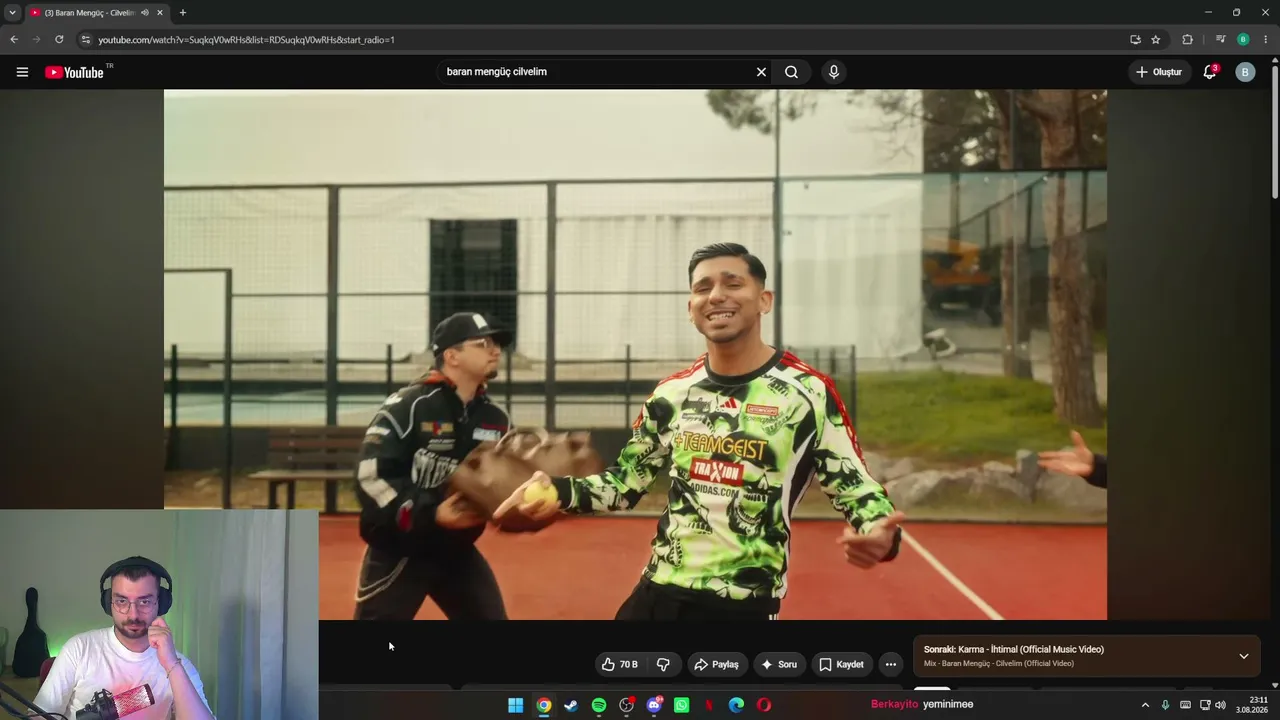This screenshot has width=1280, height=720.
Task: Close the Baran Mengüç tab
Action: (160, 13)
